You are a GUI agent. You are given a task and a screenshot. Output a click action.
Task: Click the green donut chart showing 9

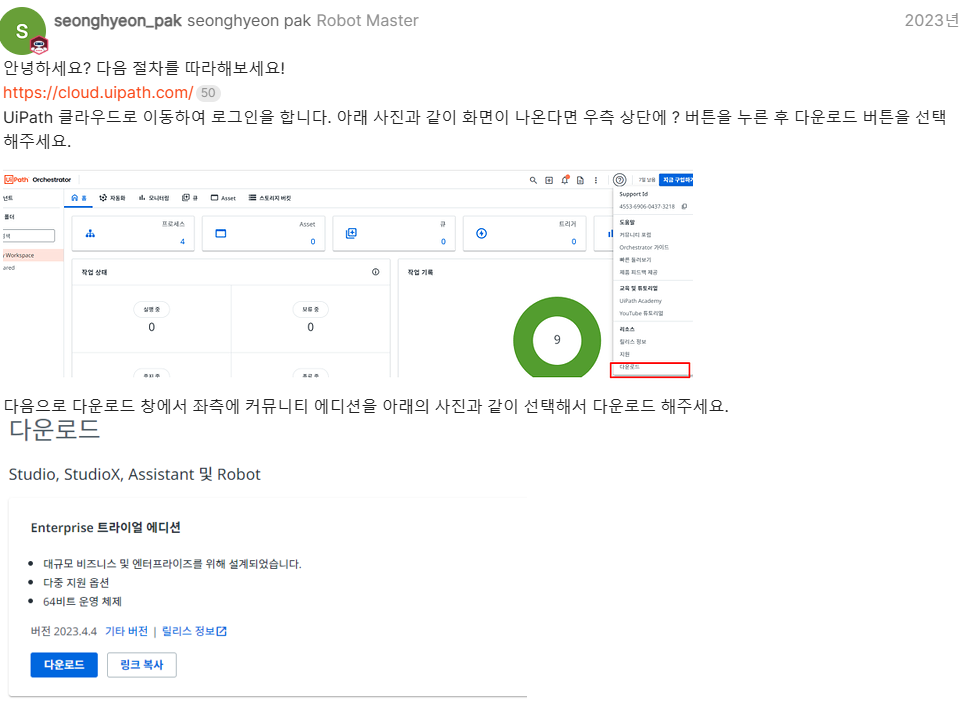(557, 338)
